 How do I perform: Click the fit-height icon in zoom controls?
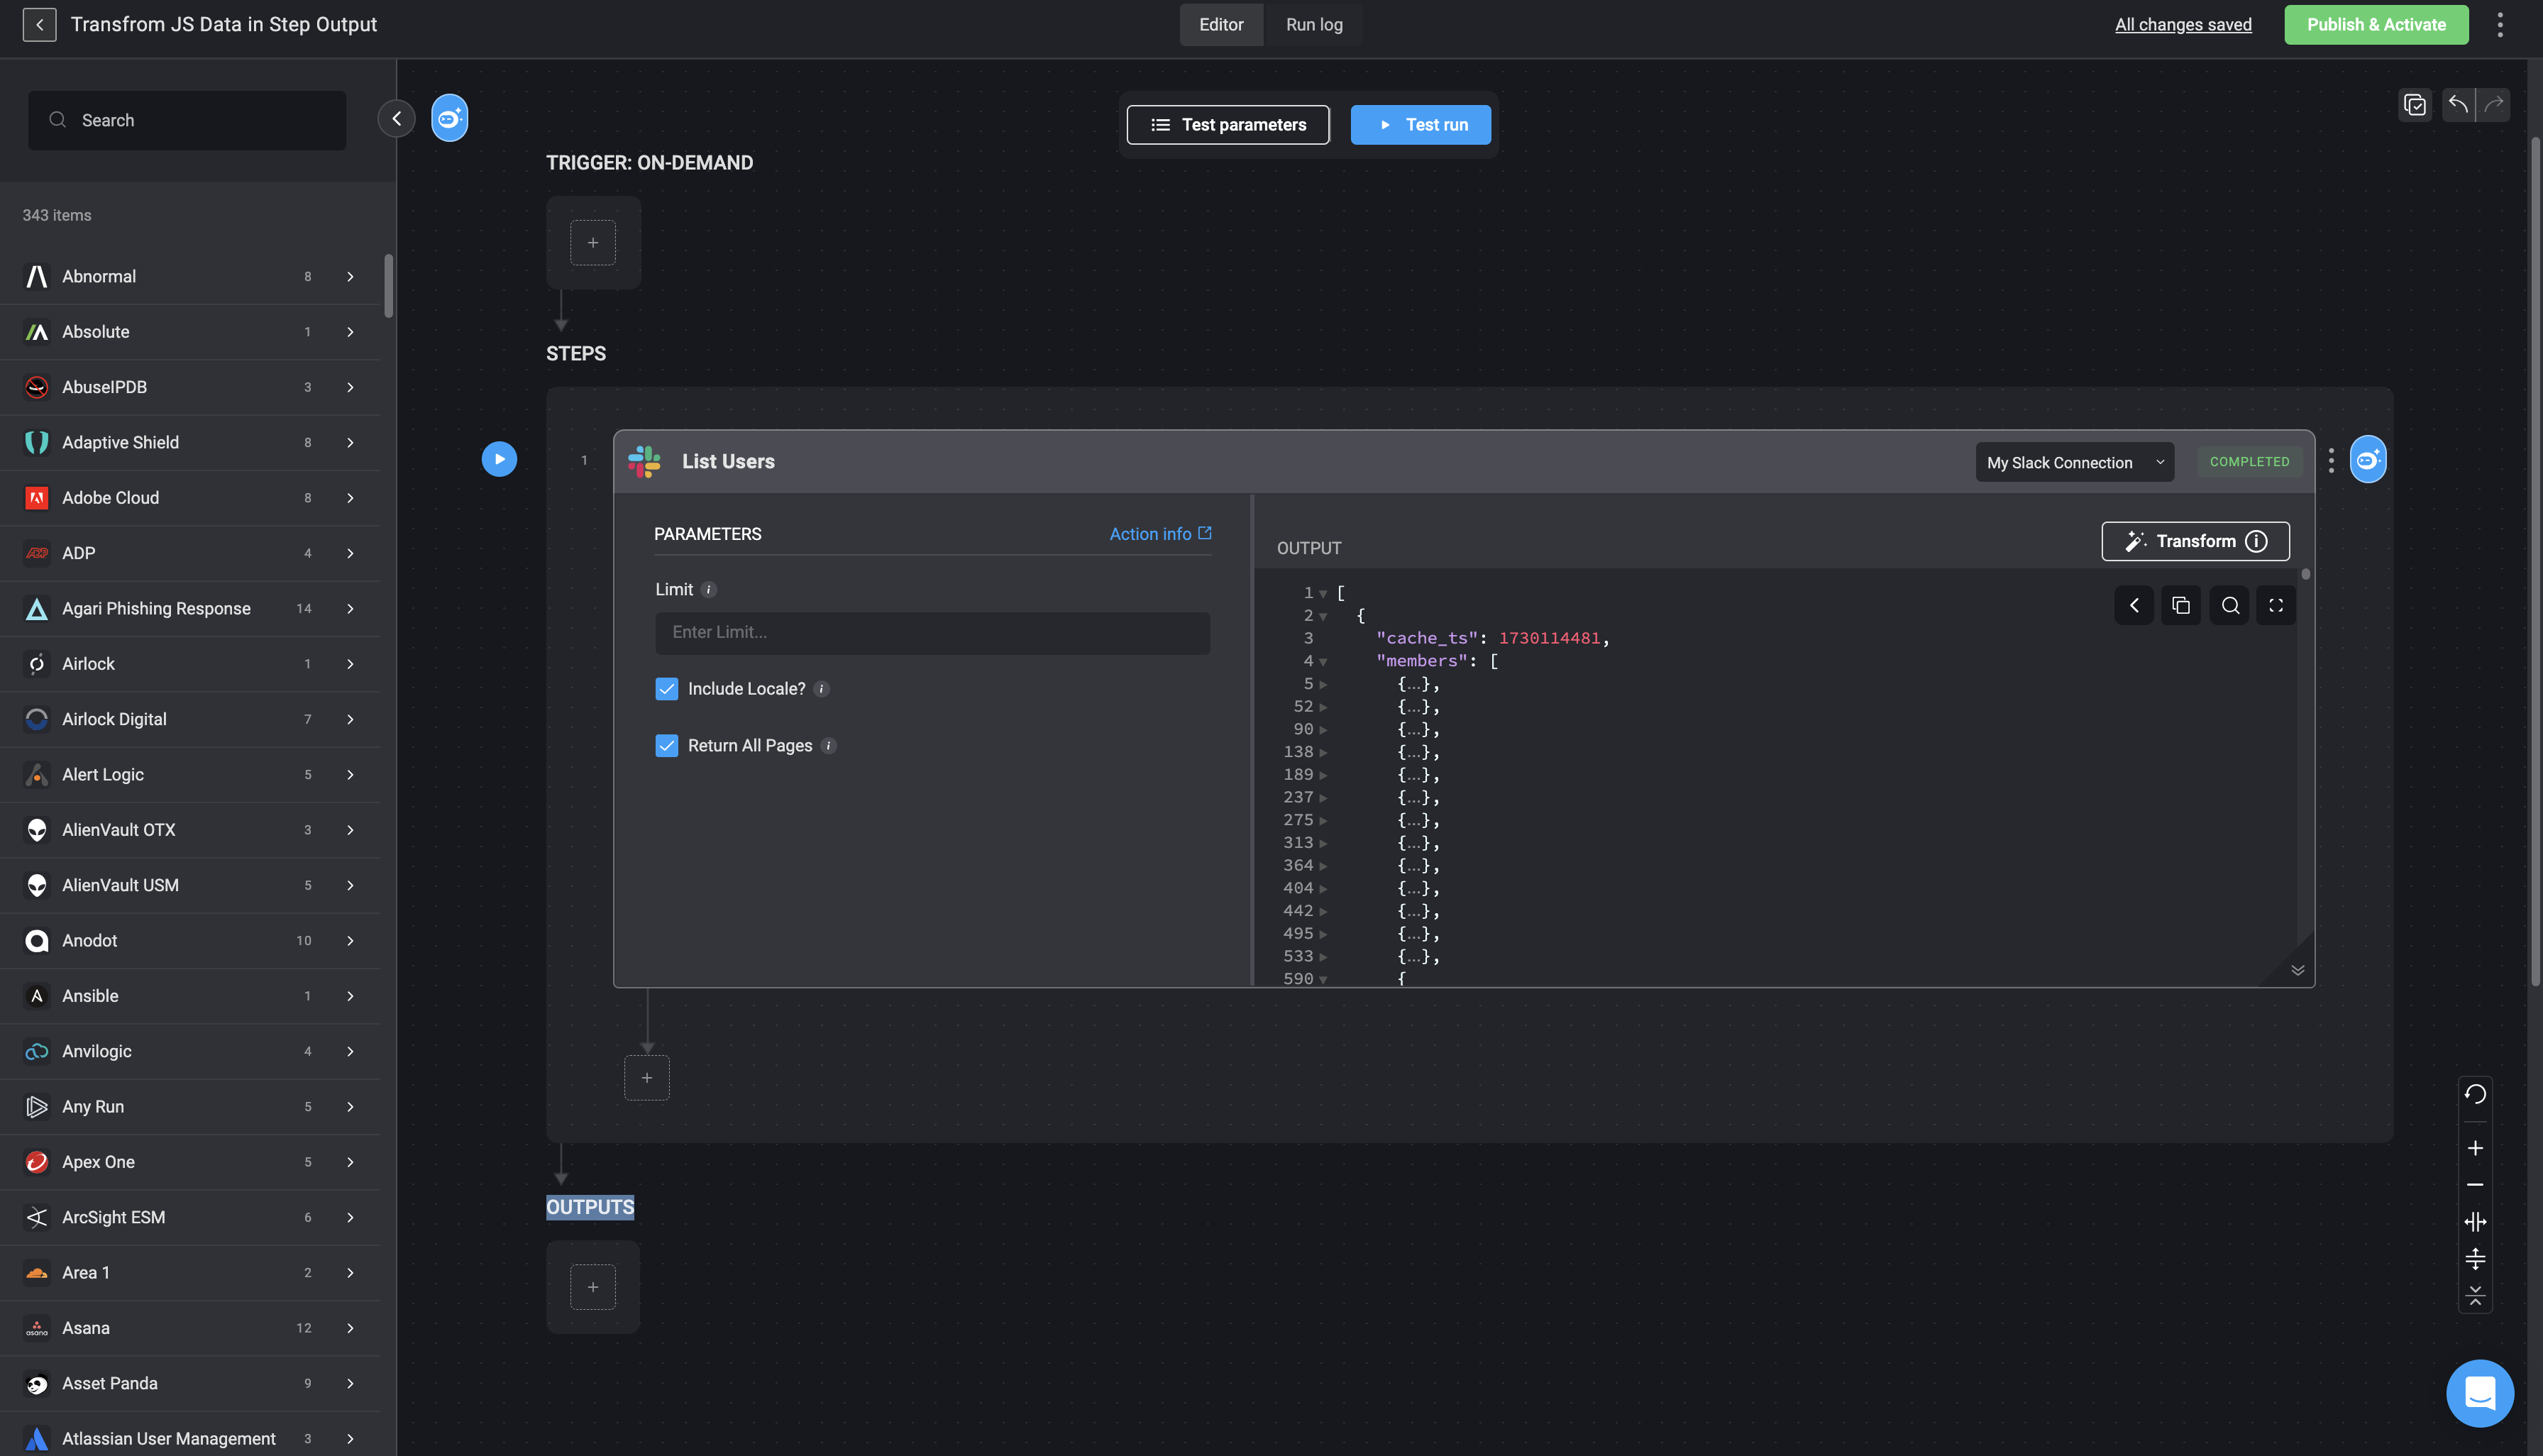2475,1258
